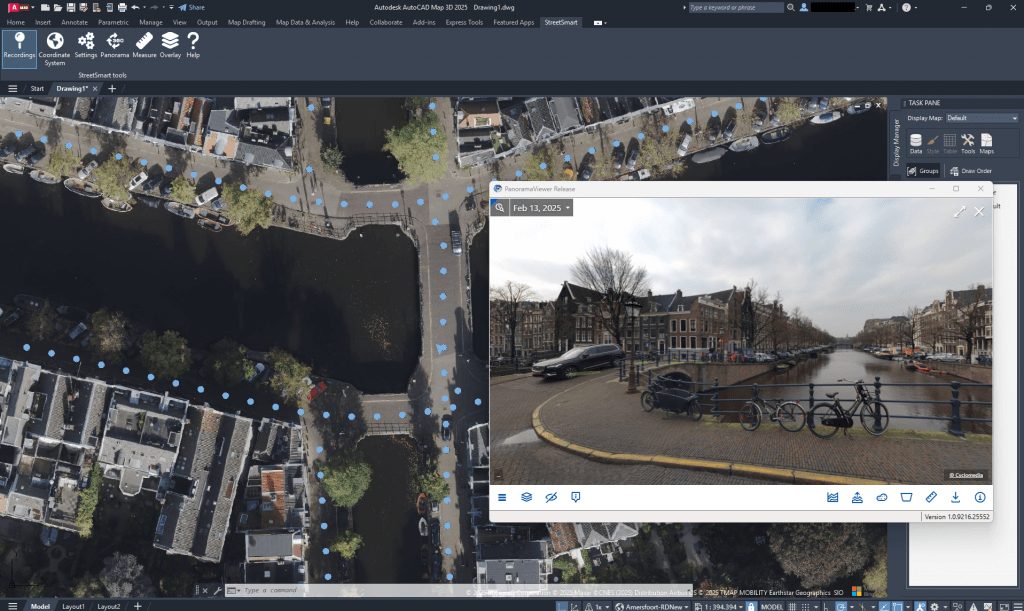1024x611 pixels.
Task: Click the Cyclomedia copyright link
Action: tap(966, 475)
